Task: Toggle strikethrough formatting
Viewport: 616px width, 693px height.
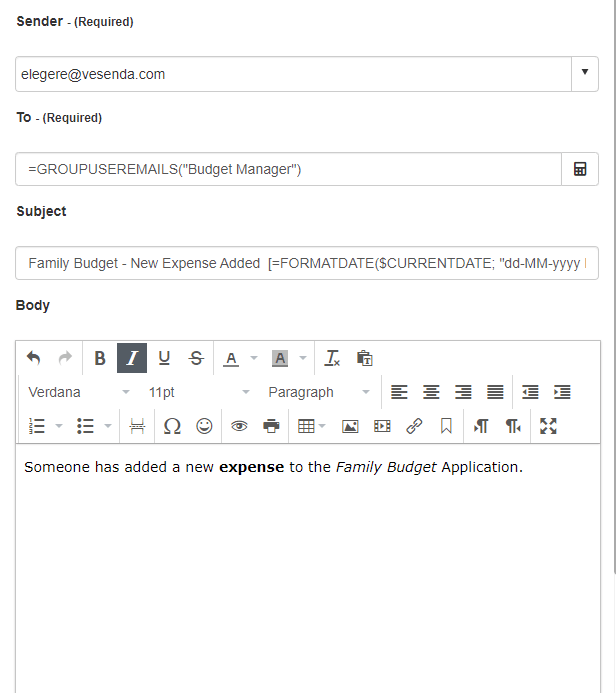Action: (x=196, y=358)
